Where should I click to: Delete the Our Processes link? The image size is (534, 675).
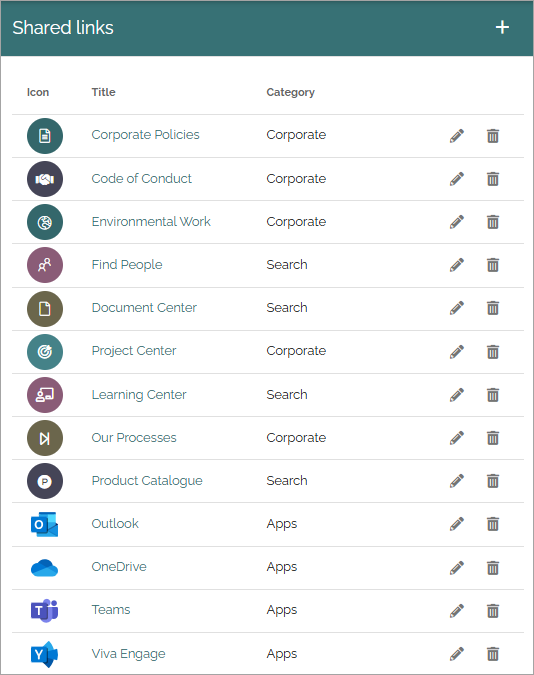point(493,438)
